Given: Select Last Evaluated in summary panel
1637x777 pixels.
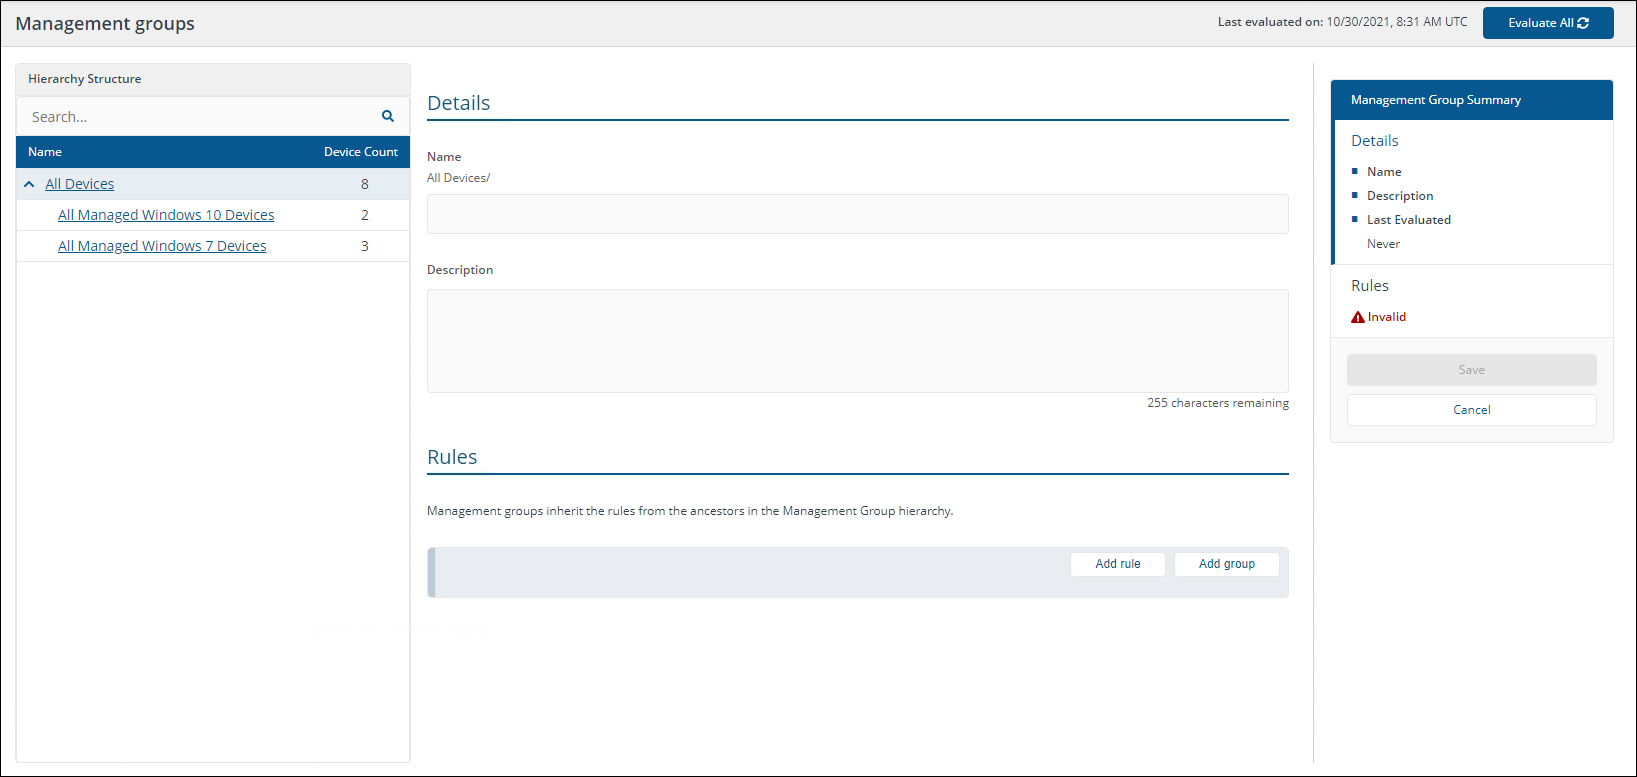Looking at the screenshot, I should pos(1408,220).
